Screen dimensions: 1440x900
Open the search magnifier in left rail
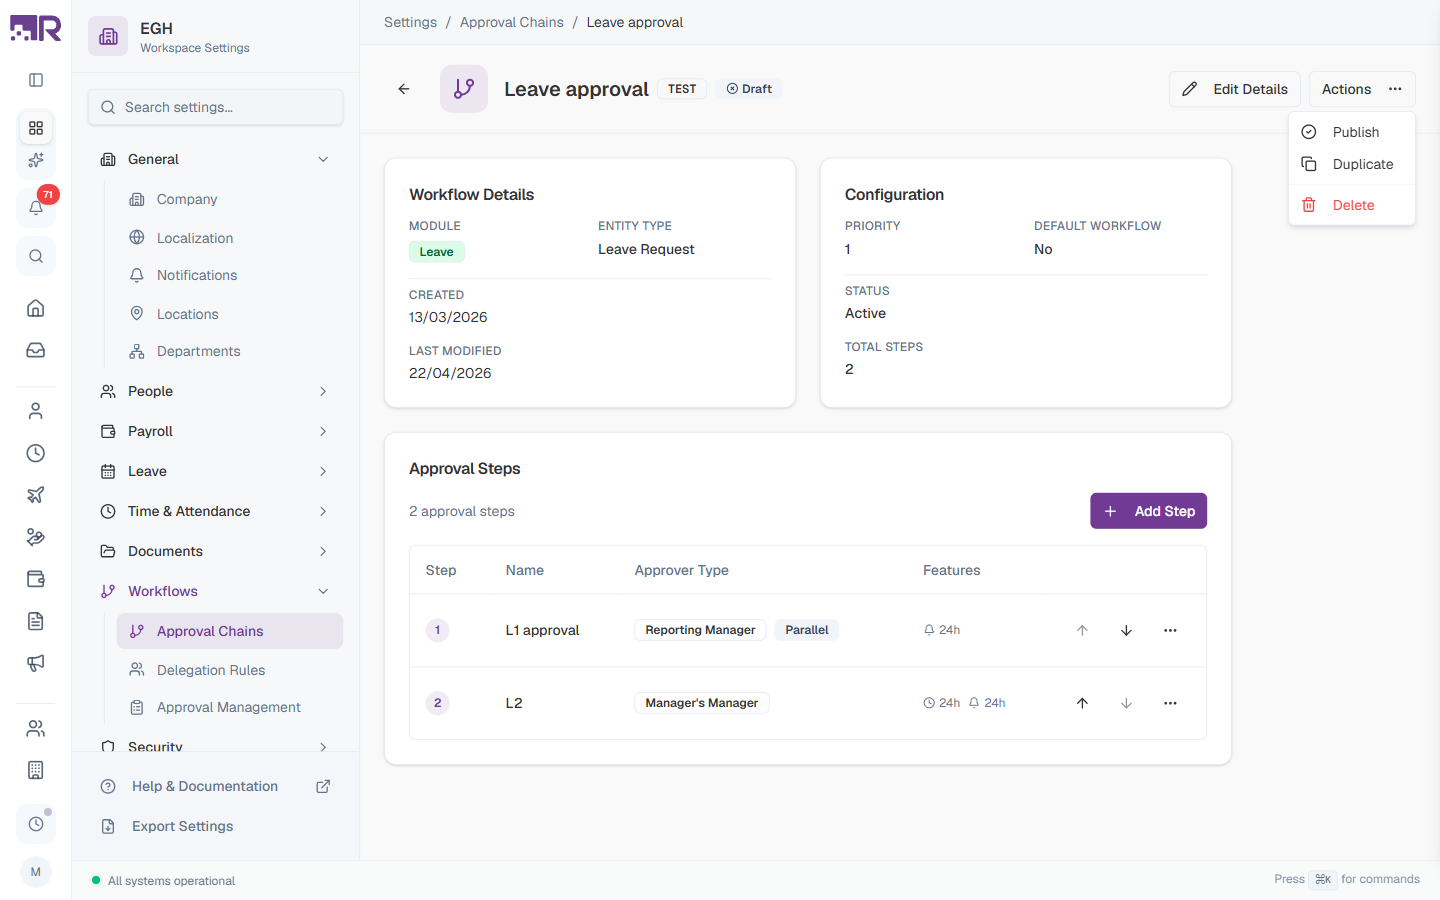click(36, 256)
